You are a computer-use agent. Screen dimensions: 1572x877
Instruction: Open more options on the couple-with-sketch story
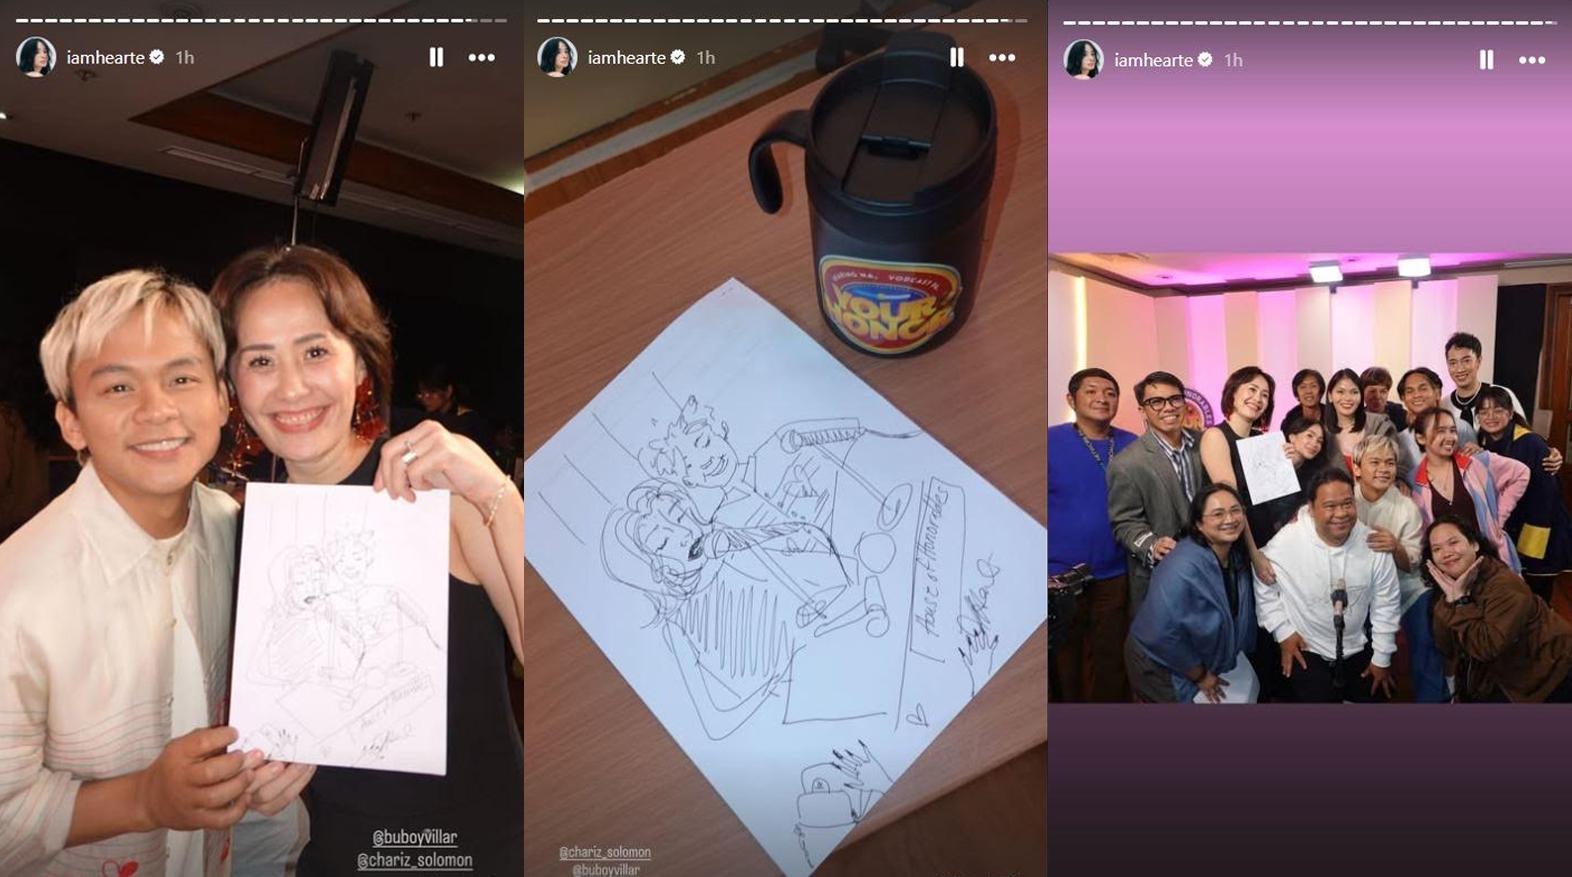482,57
